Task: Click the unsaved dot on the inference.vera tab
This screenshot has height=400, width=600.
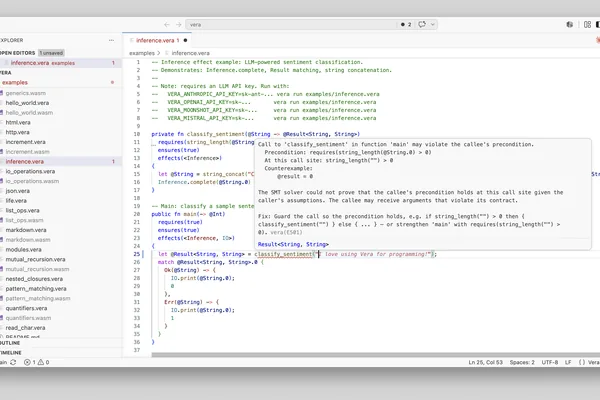Action: click(185, 40)
